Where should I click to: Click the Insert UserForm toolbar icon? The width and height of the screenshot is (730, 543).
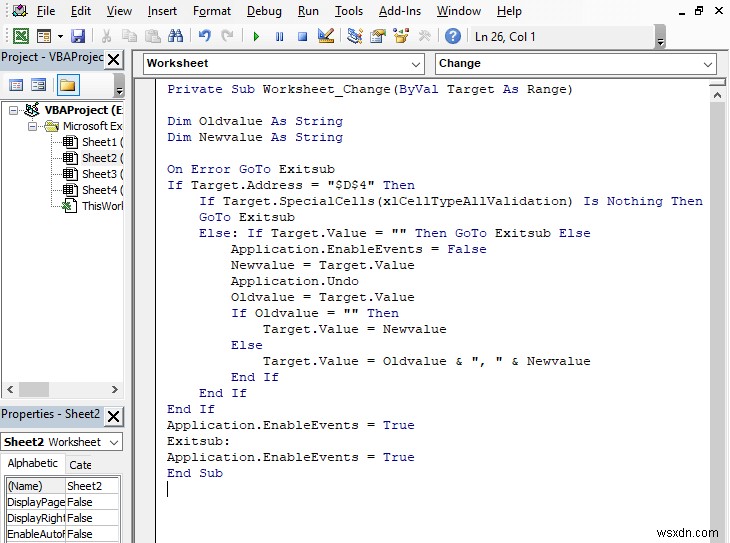44,36
